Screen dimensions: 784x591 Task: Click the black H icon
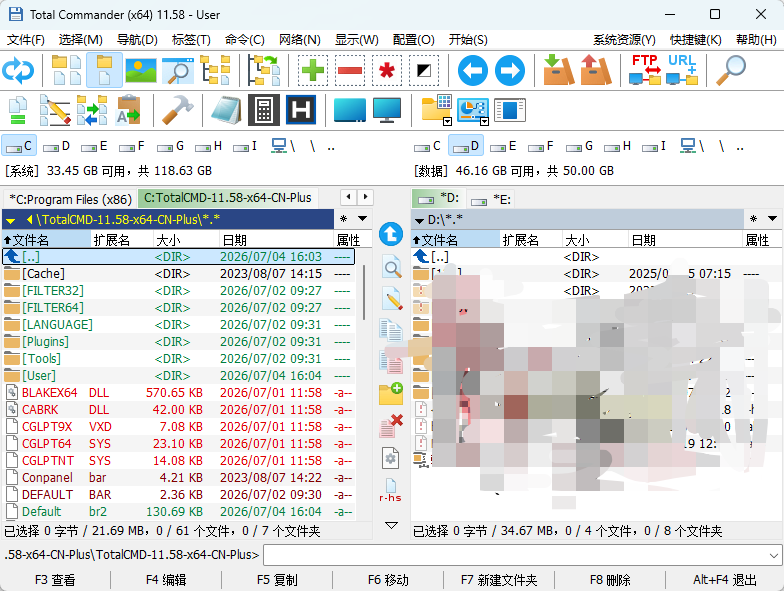click(300, 110)
